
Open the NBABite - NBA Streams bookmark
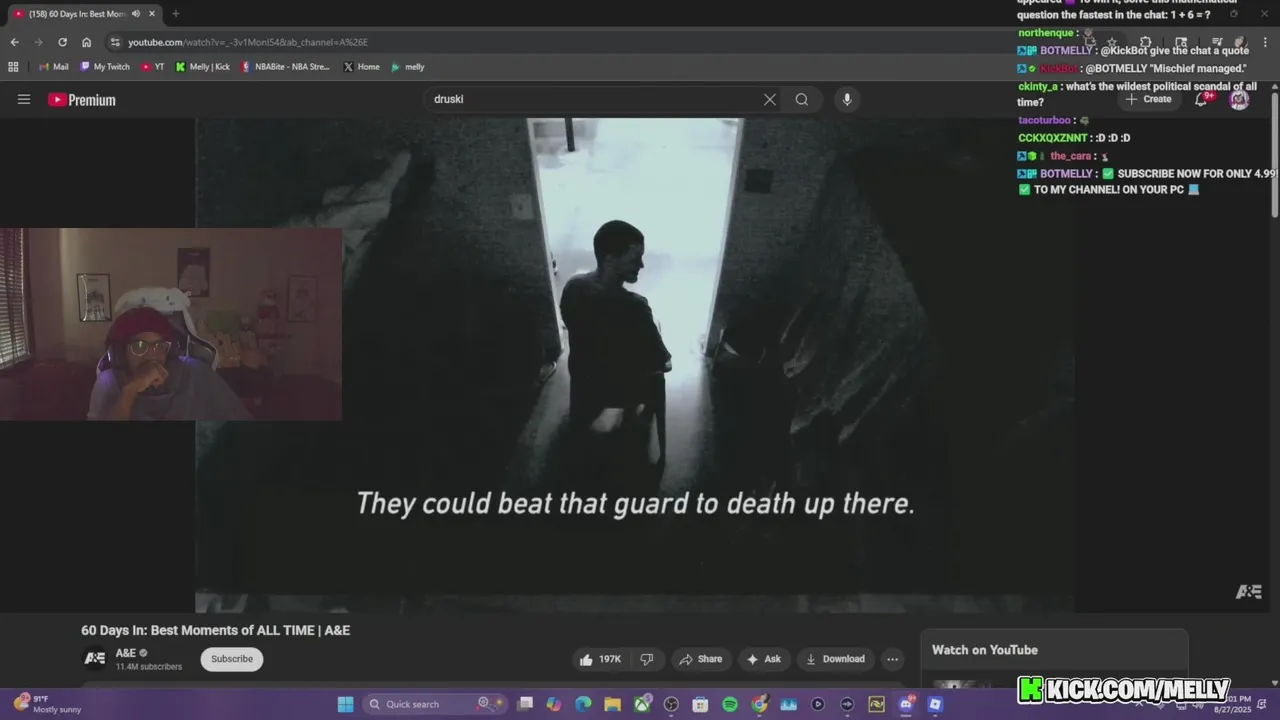[x=285, y=67]
